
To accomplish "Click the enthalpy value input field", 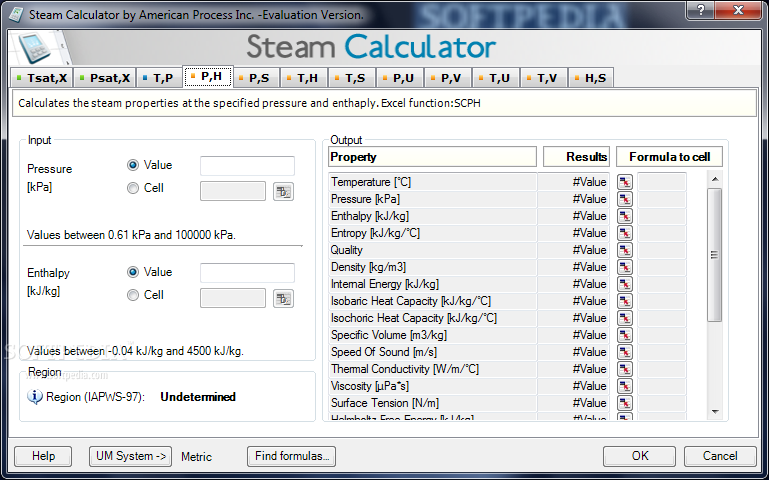I will click(x=247, y=273).
